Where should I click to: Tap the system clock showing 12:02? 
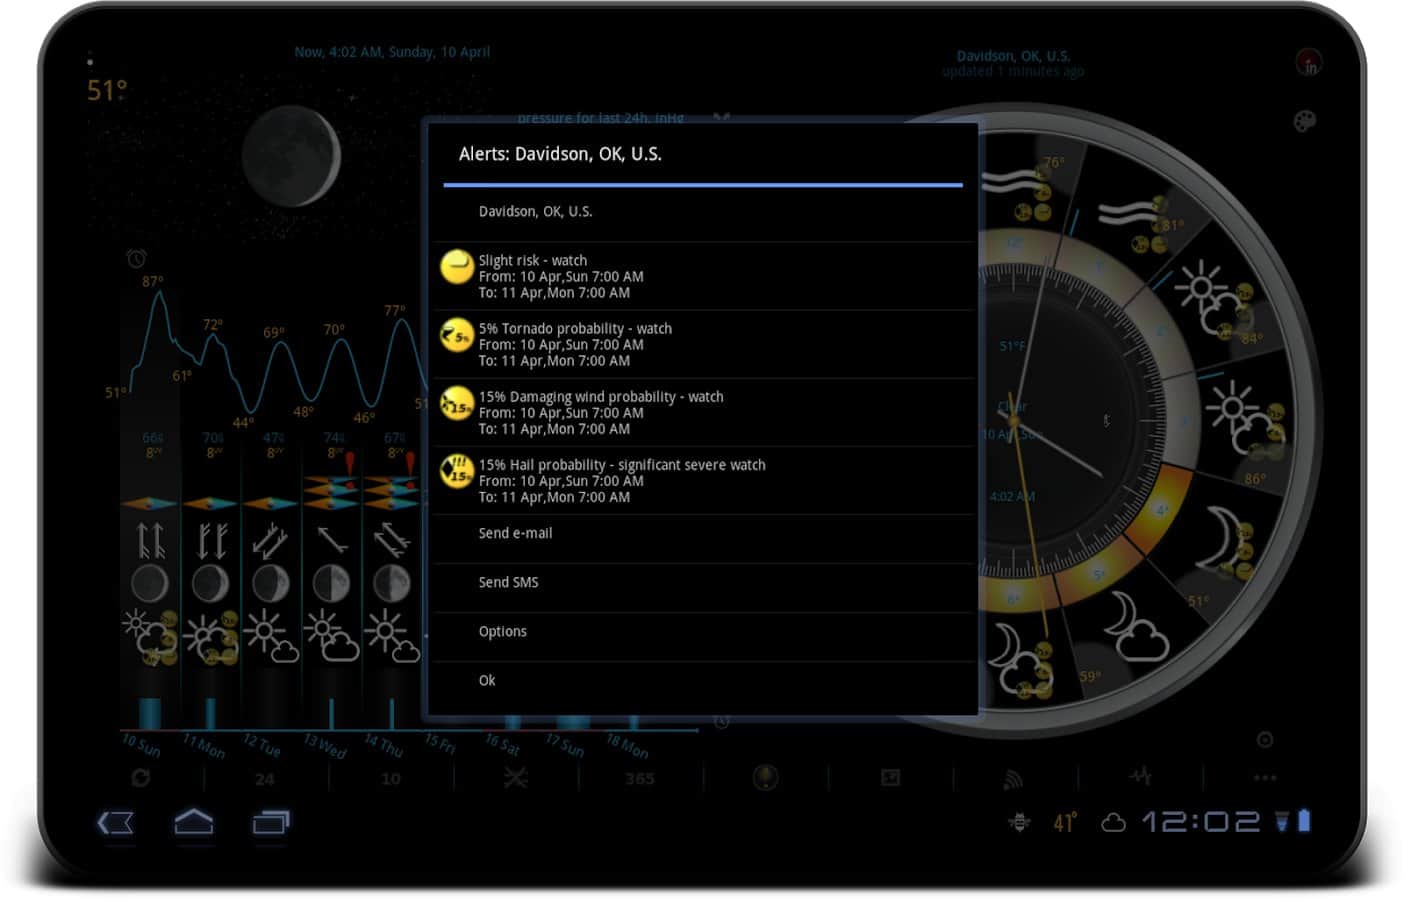1201,822
